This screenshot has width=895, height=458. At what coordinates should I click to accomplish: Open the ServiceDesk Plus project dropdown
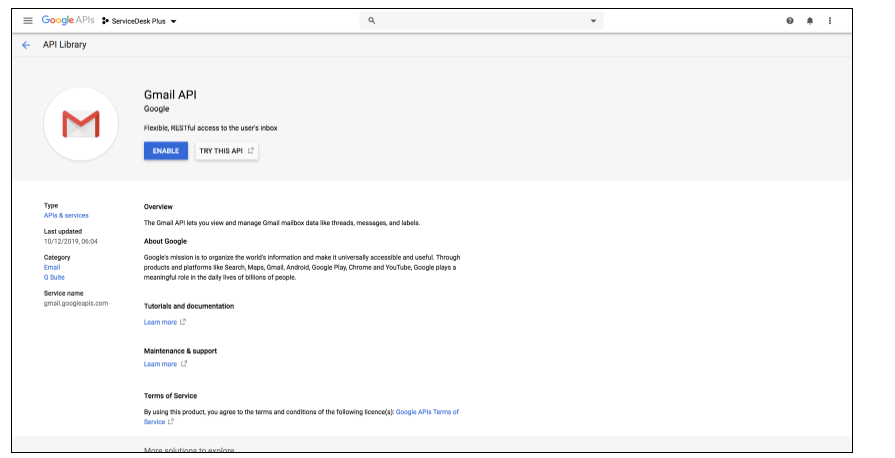point(139,20)
